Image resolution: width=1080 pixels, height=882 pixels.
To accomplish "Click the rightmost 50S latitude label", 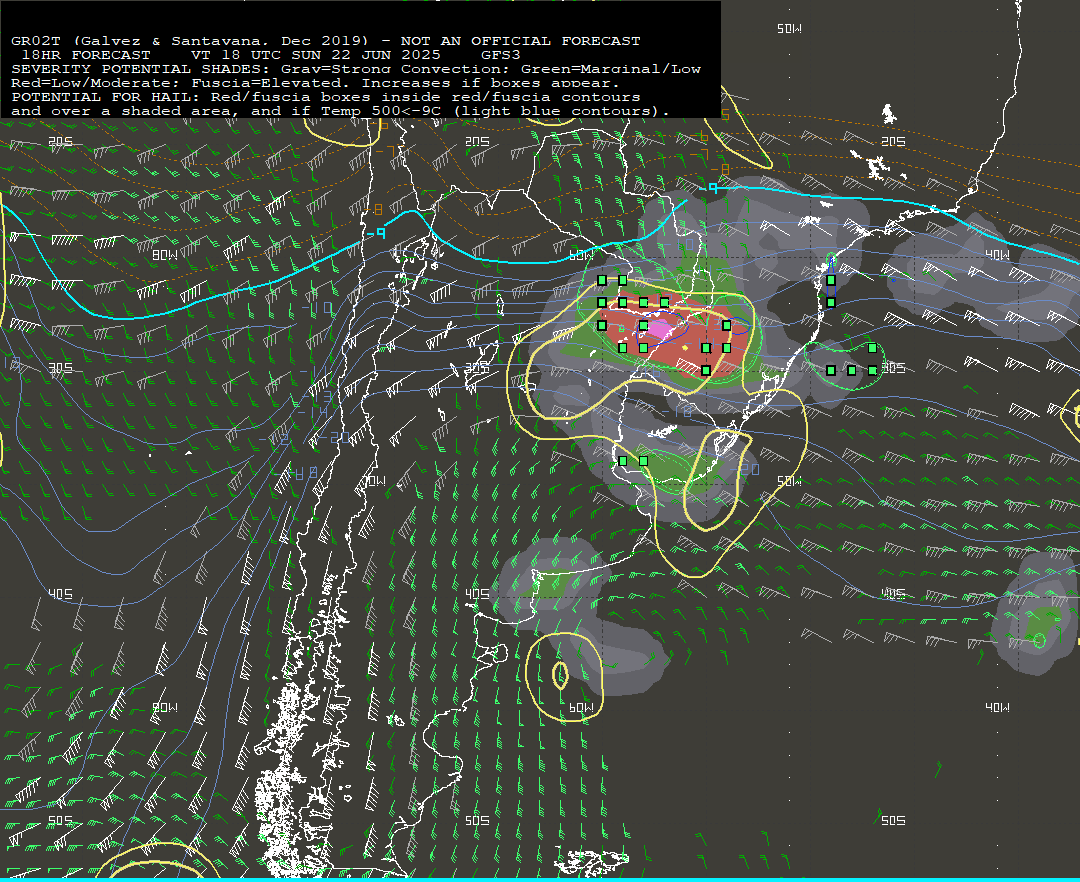I will coord(893,820).
